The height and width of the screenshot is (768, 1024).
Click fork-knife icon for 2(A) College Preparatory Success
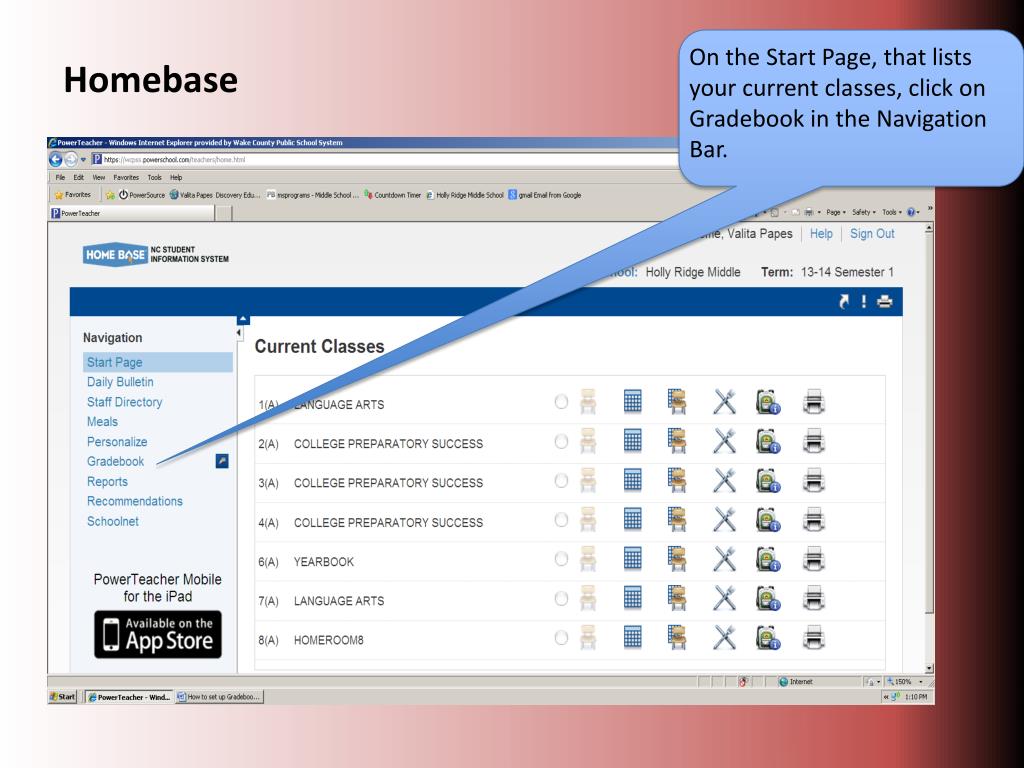(x=724, y=441)
